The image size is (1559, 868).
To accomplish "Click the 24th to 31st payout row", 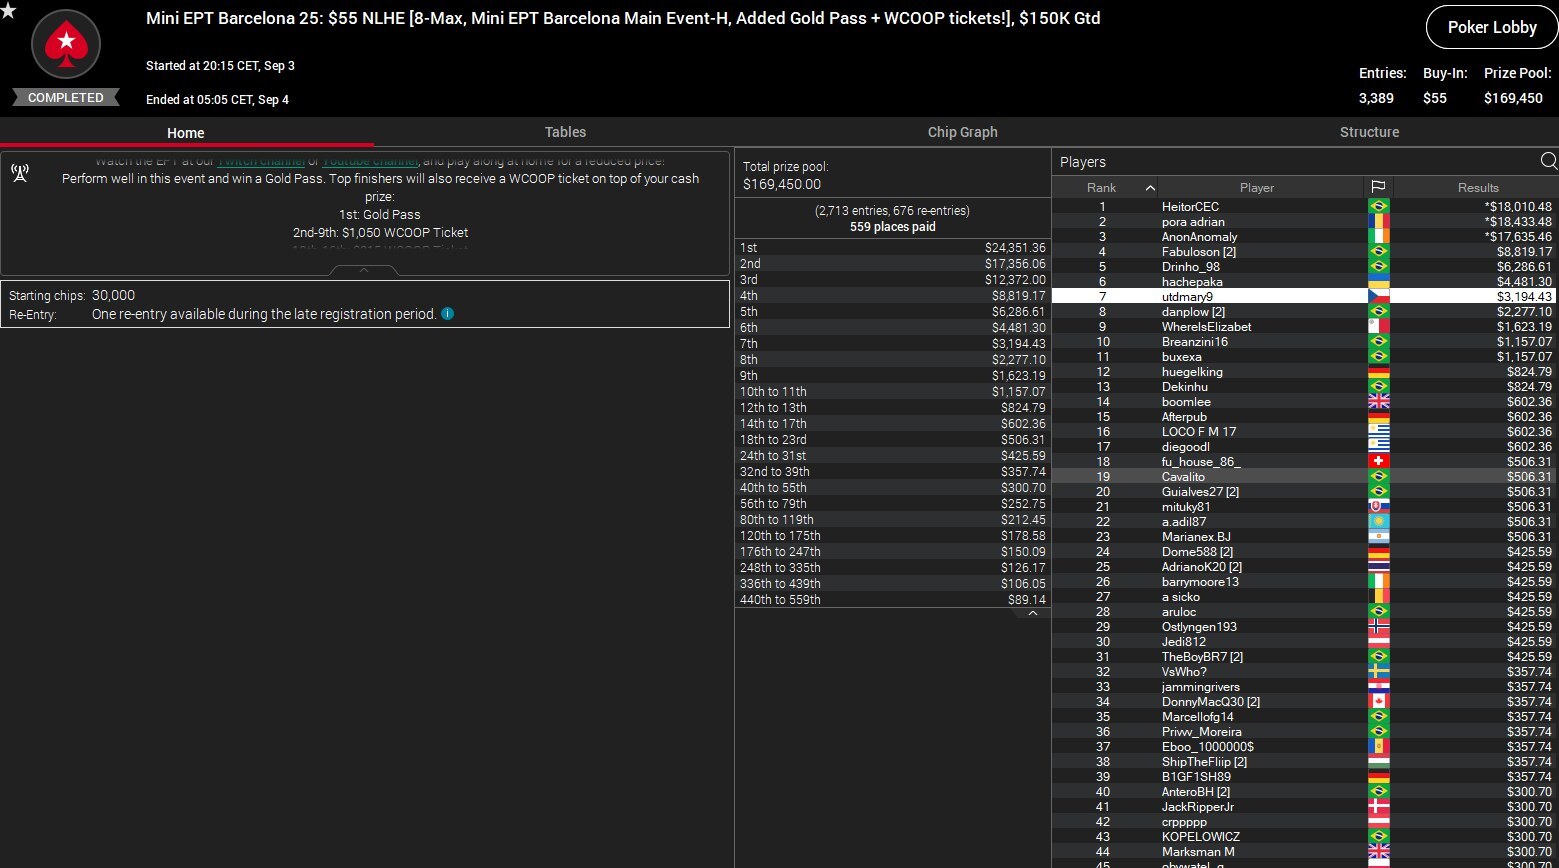I will (x=892, y=455).
